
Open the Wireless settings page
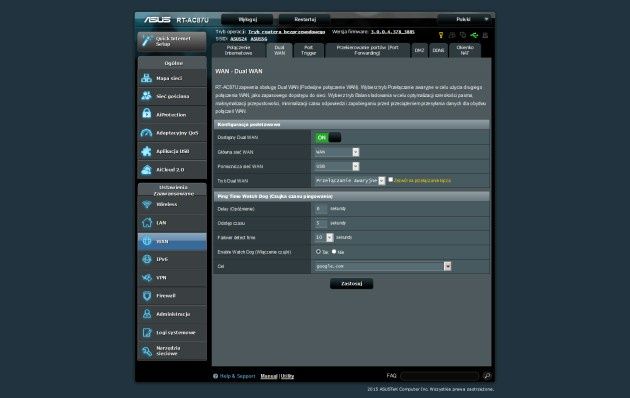[x=172, y=204]
